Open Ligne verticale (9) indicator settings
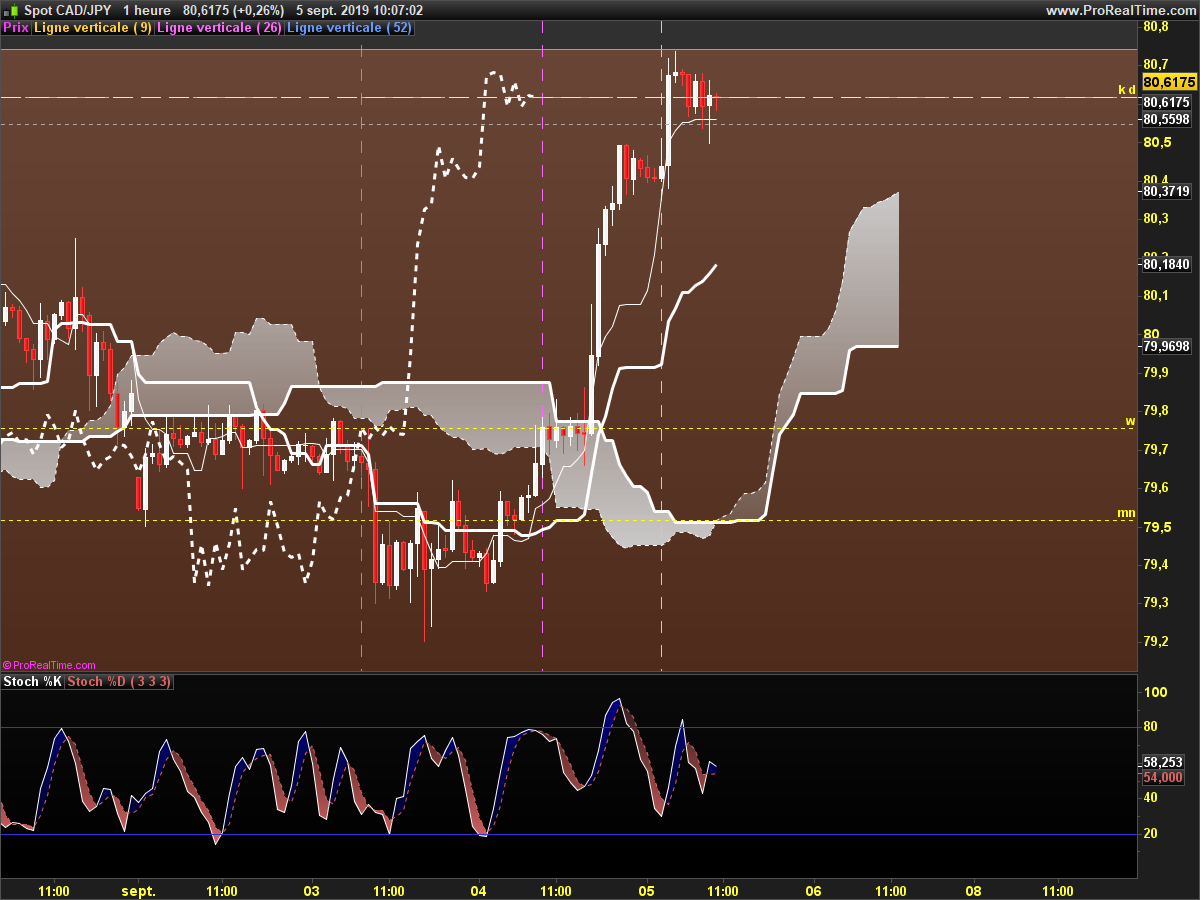This screenshot has width=1200, height=900. [x=93, y=28]
